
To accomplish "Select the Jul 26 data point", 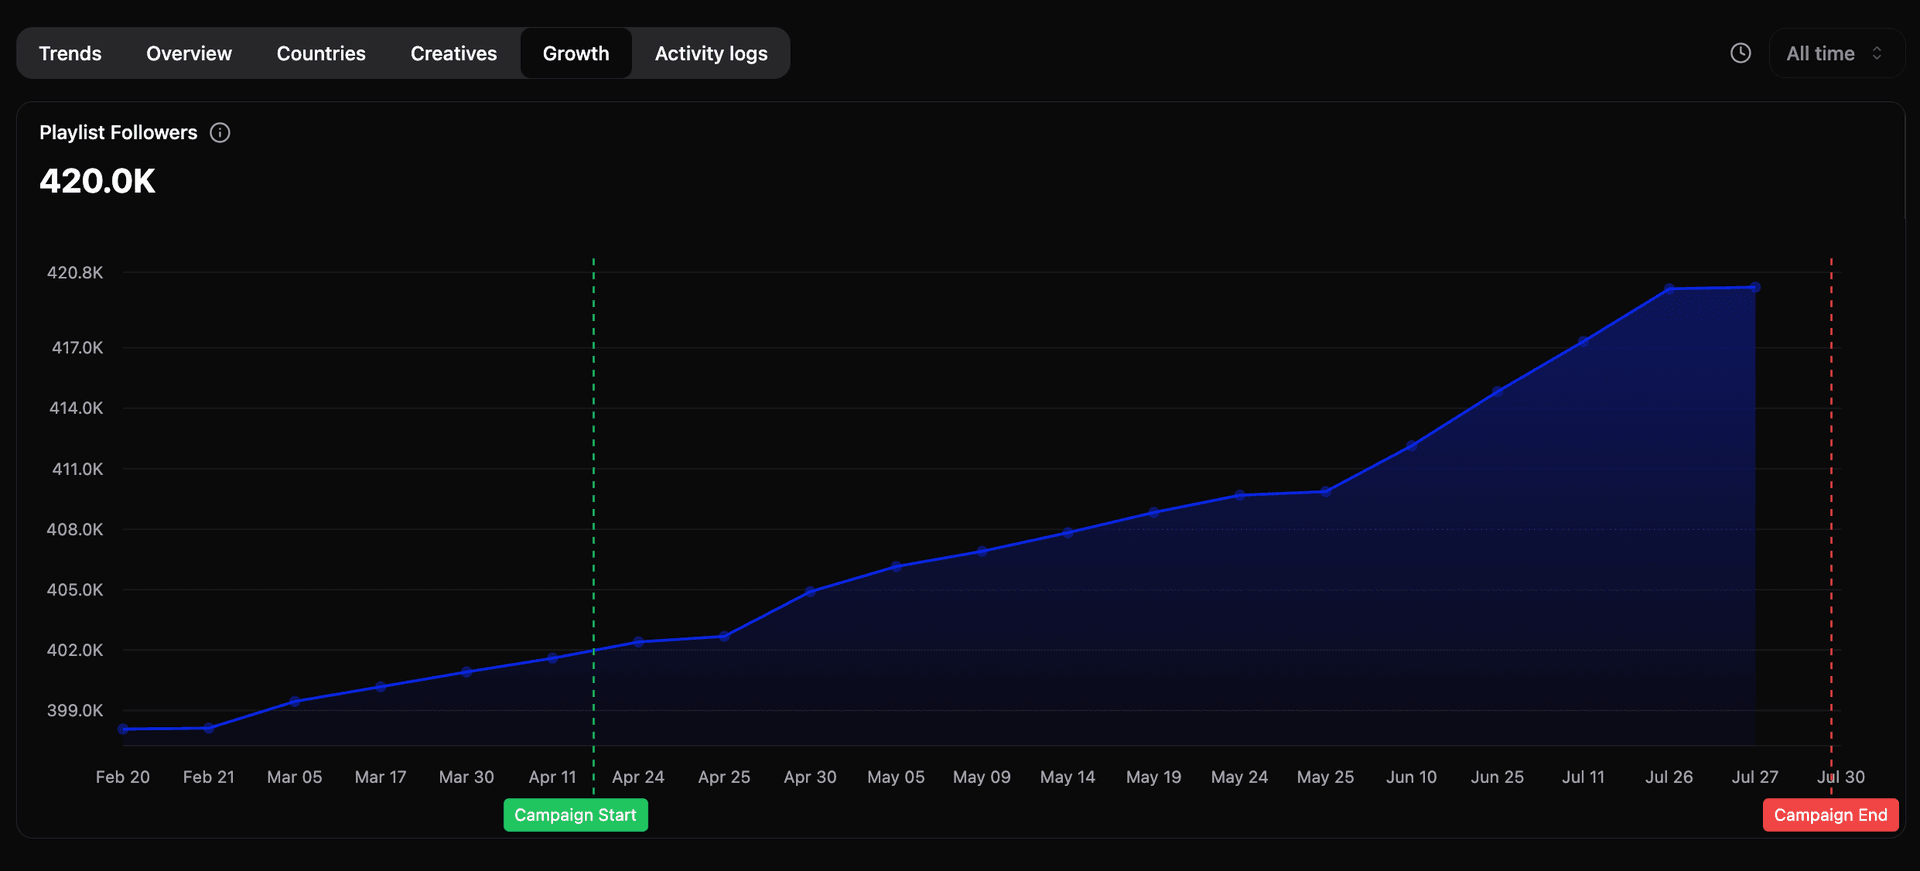I will [1669, 289].
